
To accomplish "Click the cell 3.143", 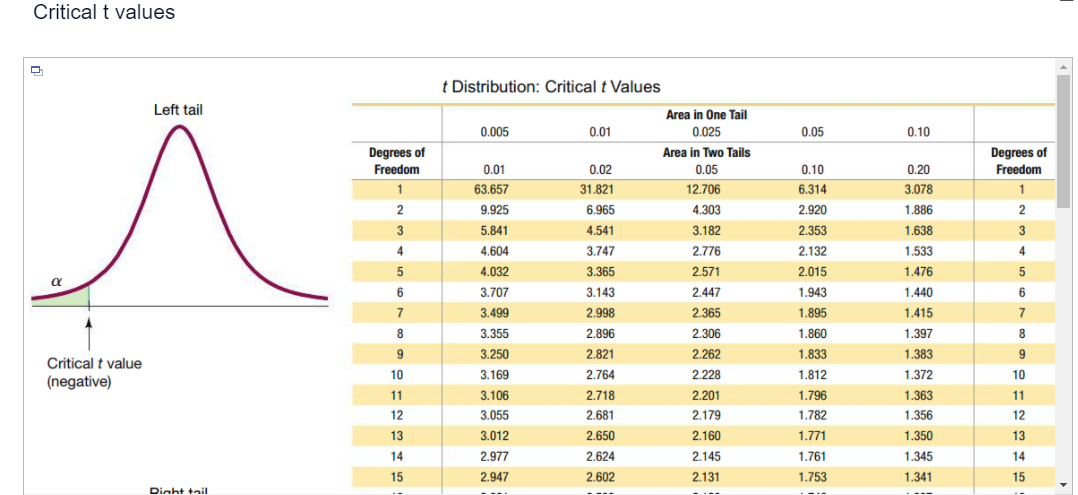I will pos(600,293).
